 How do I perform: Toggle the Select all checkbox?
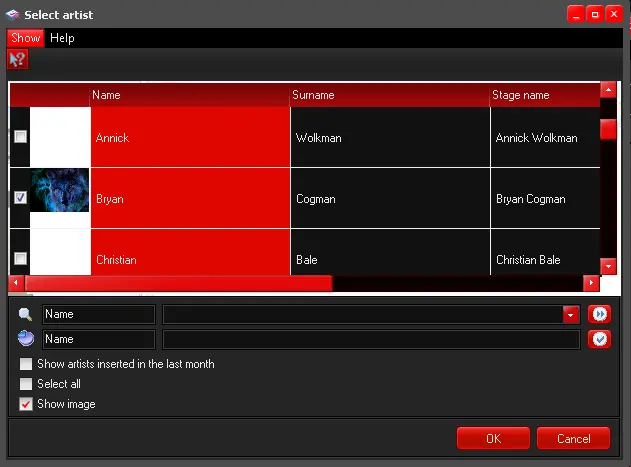click(27, 384)
